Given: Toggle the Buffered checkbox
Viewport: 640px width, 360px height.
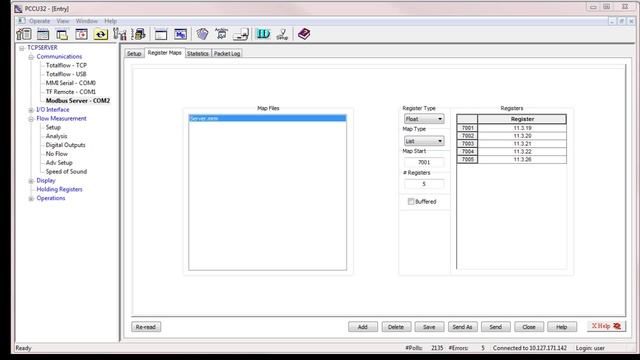Looking at the screenshot, I should pyautogui.click(x=411, y=202).
